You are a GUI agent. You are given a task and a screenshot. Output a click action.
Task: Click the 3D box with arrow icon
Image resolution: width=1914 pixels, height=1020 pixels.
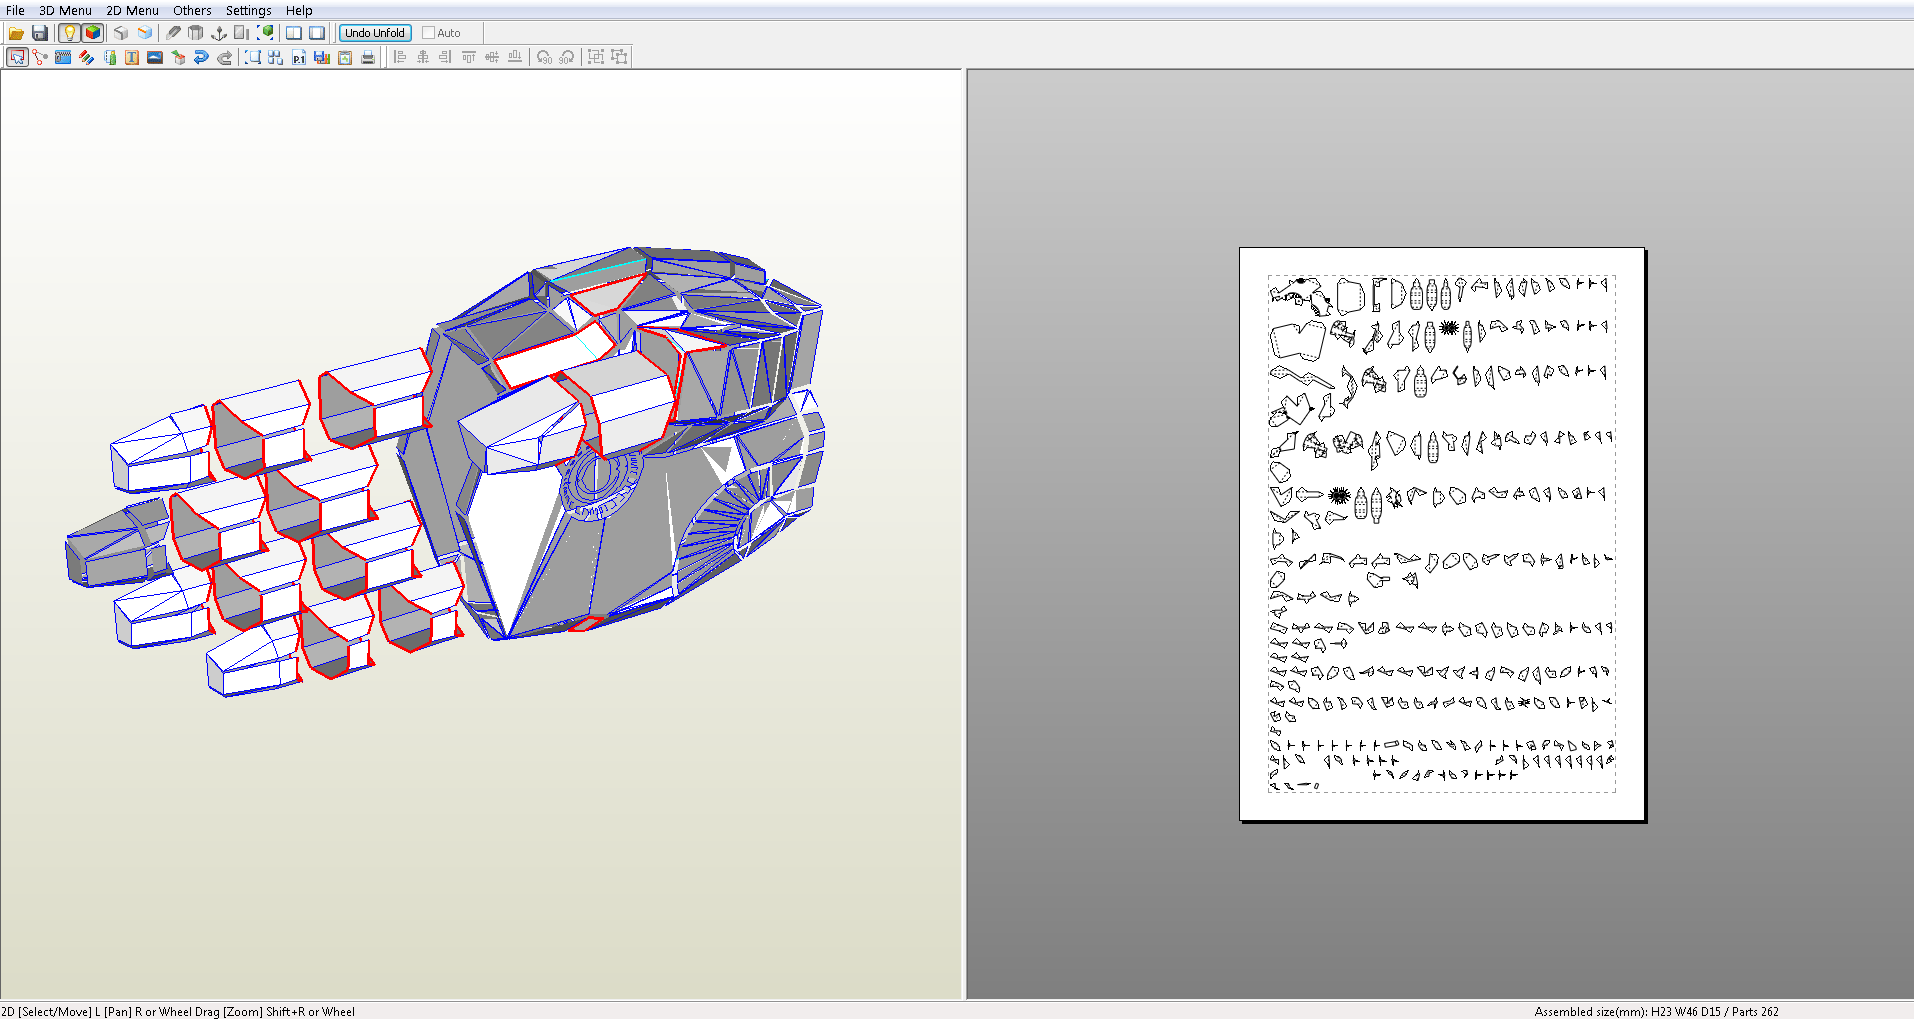178,57
